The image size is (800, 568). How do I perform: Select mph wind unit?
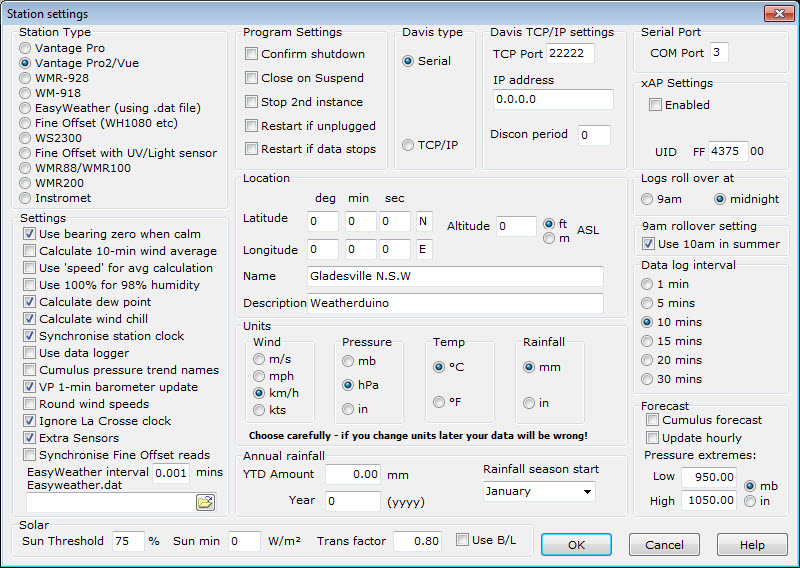coord(259,376)
